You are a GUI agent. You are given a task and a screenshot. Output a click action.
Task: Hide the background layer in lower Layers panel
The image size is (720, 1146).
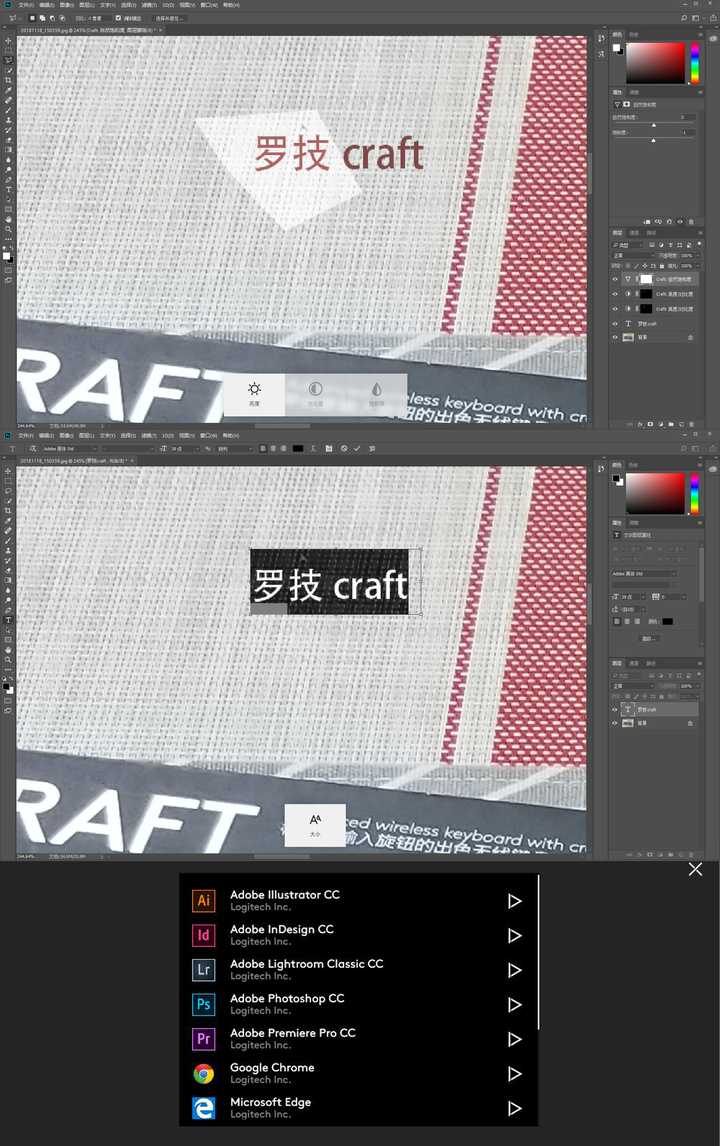tap(615, 724)
